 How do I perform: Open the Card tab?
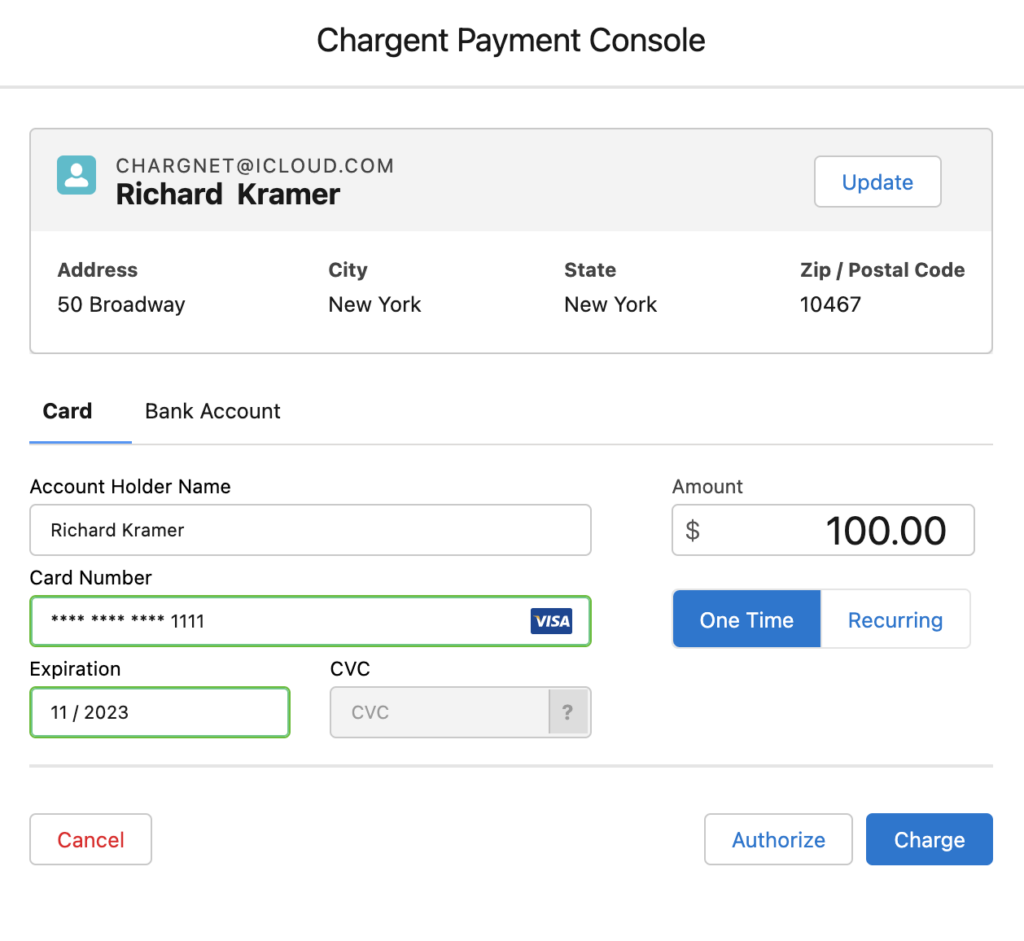68,411
